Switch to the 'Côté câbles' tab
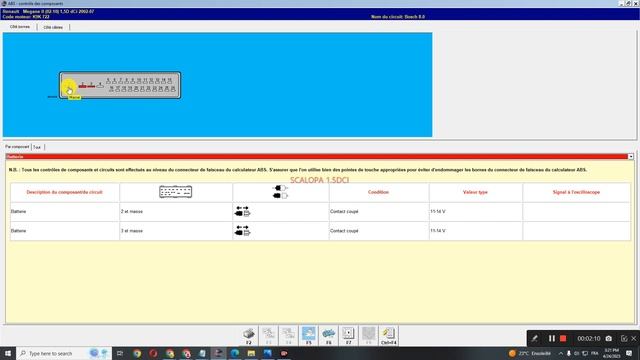 point(53,27)
